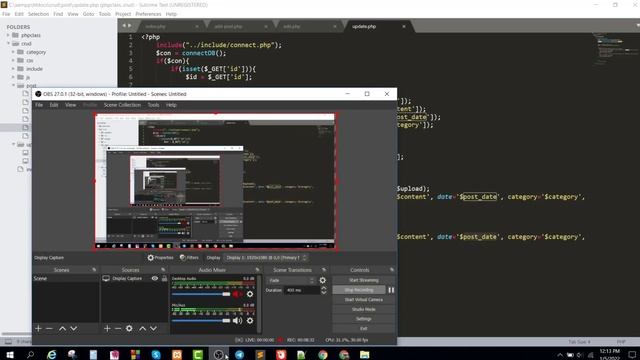Mute Mic/Aux speaker icon
Screen dimensions: 640x360
click(x=237, y=321)
